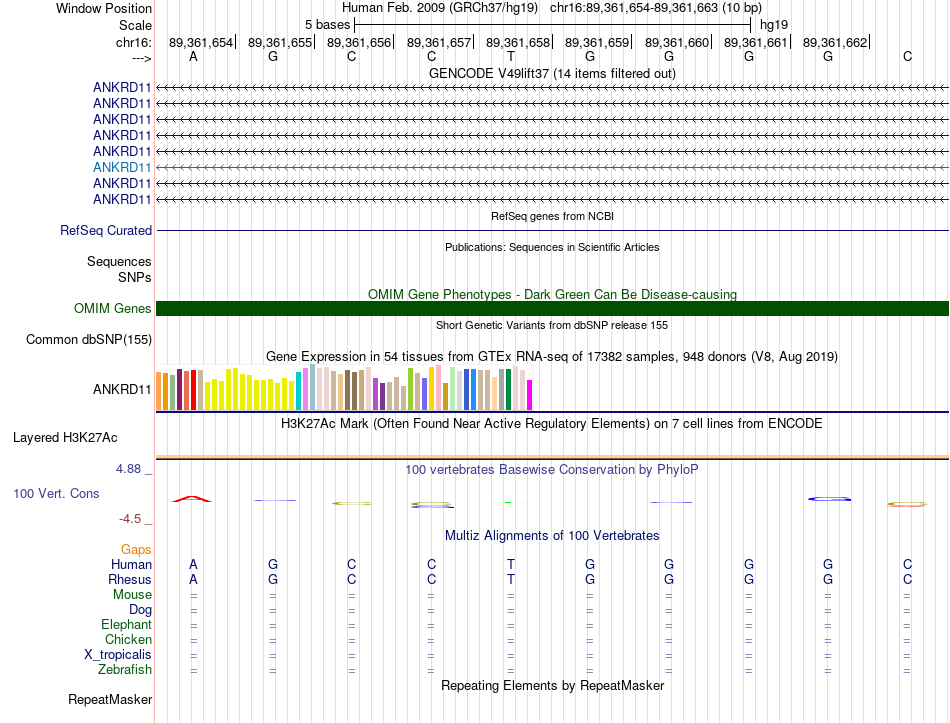Click the -4.5 lower scale value
This screenshot has height=723, width=950.
[130, 519]
